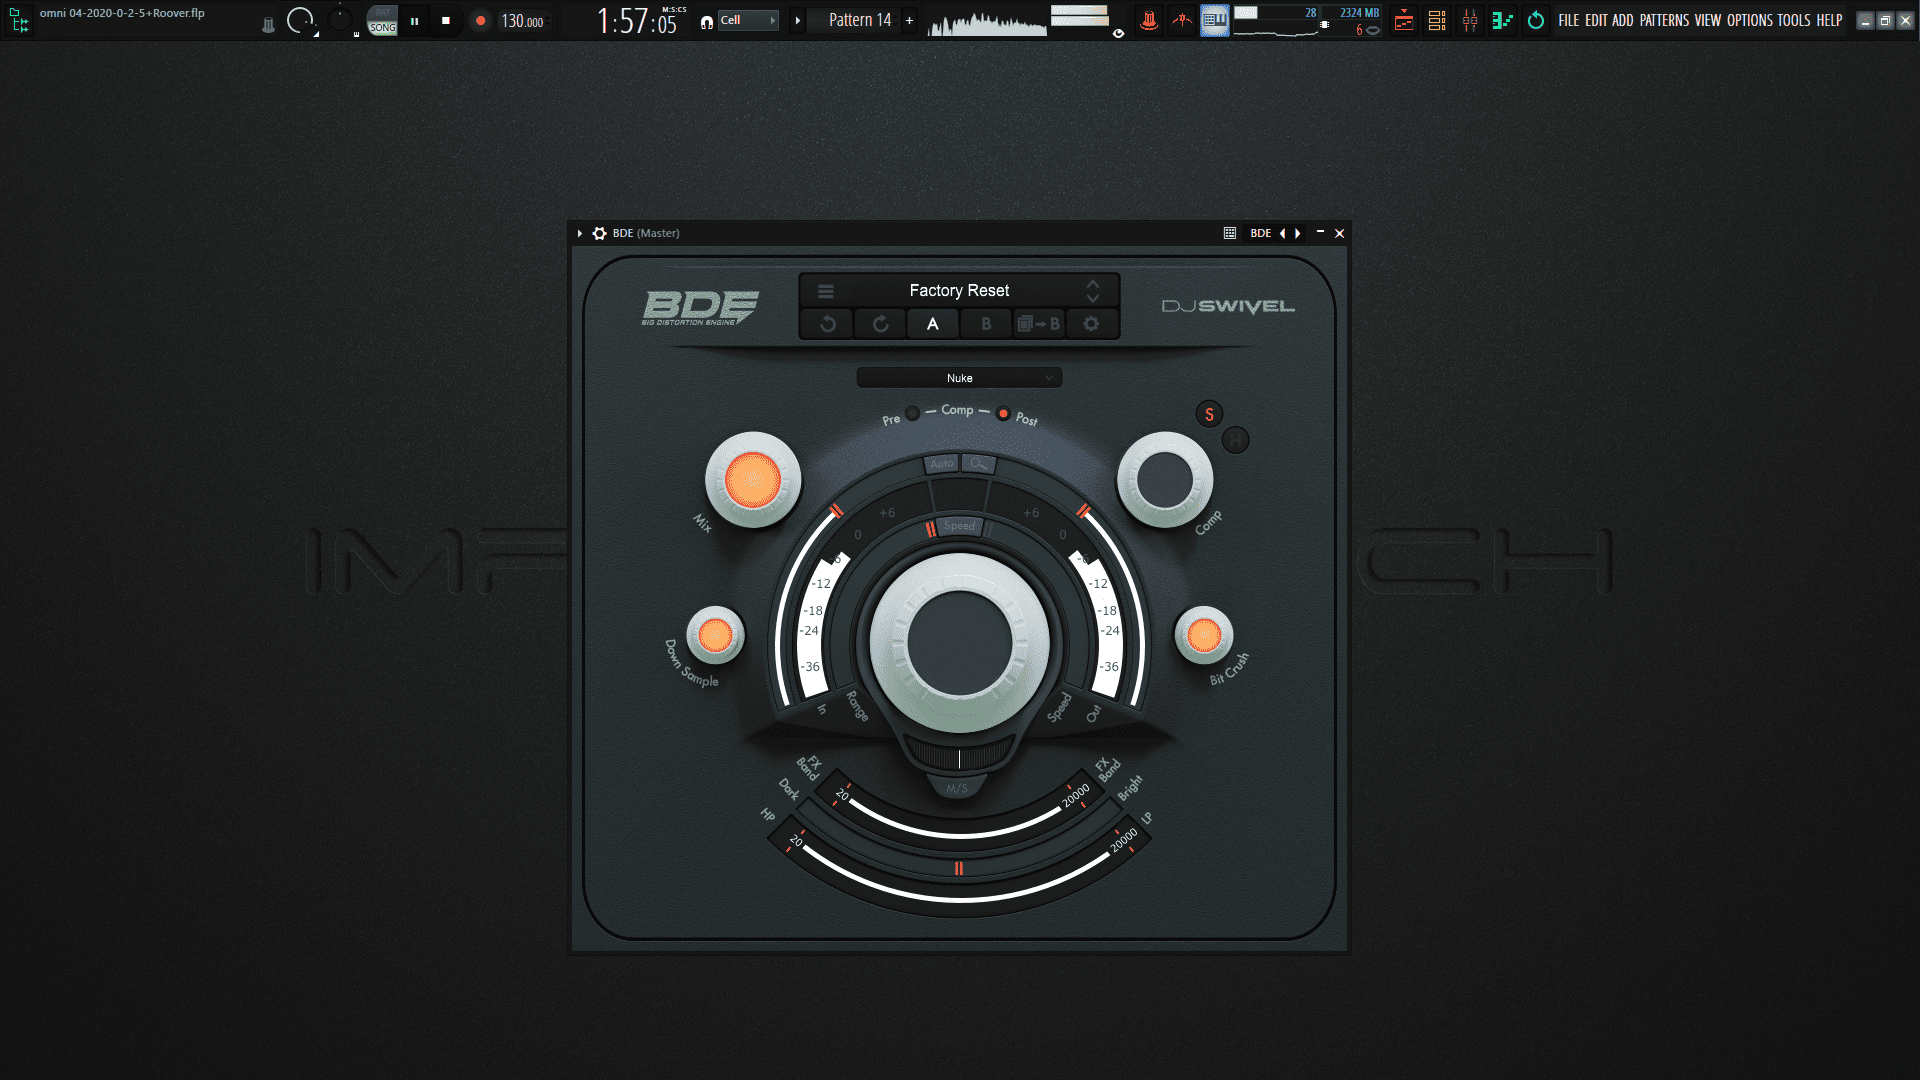
Task: Click the tempo 130.000 field
Action: [522, 21]
